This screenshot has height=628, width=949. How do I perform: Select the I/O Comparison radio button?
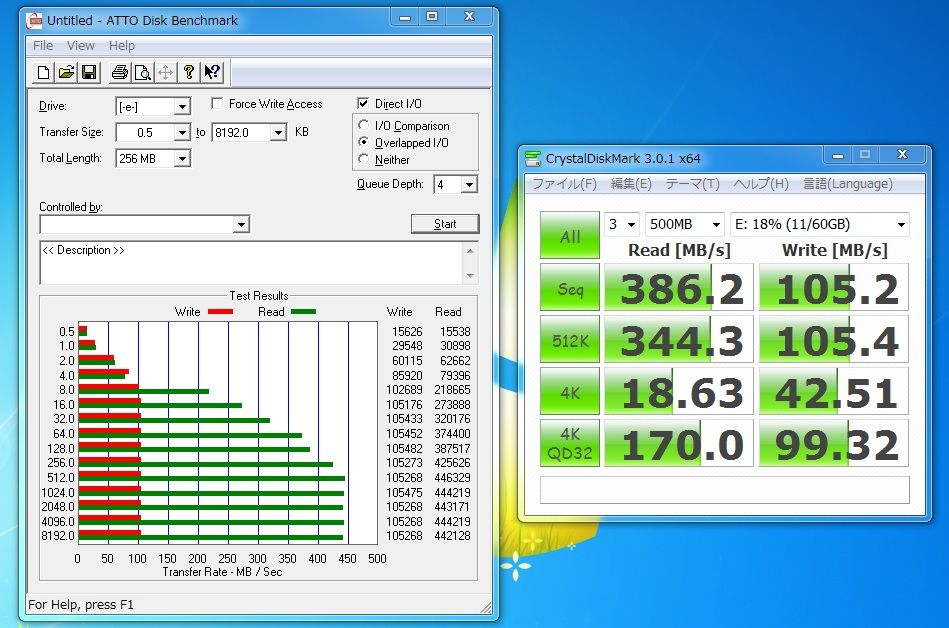click(364, 126)
